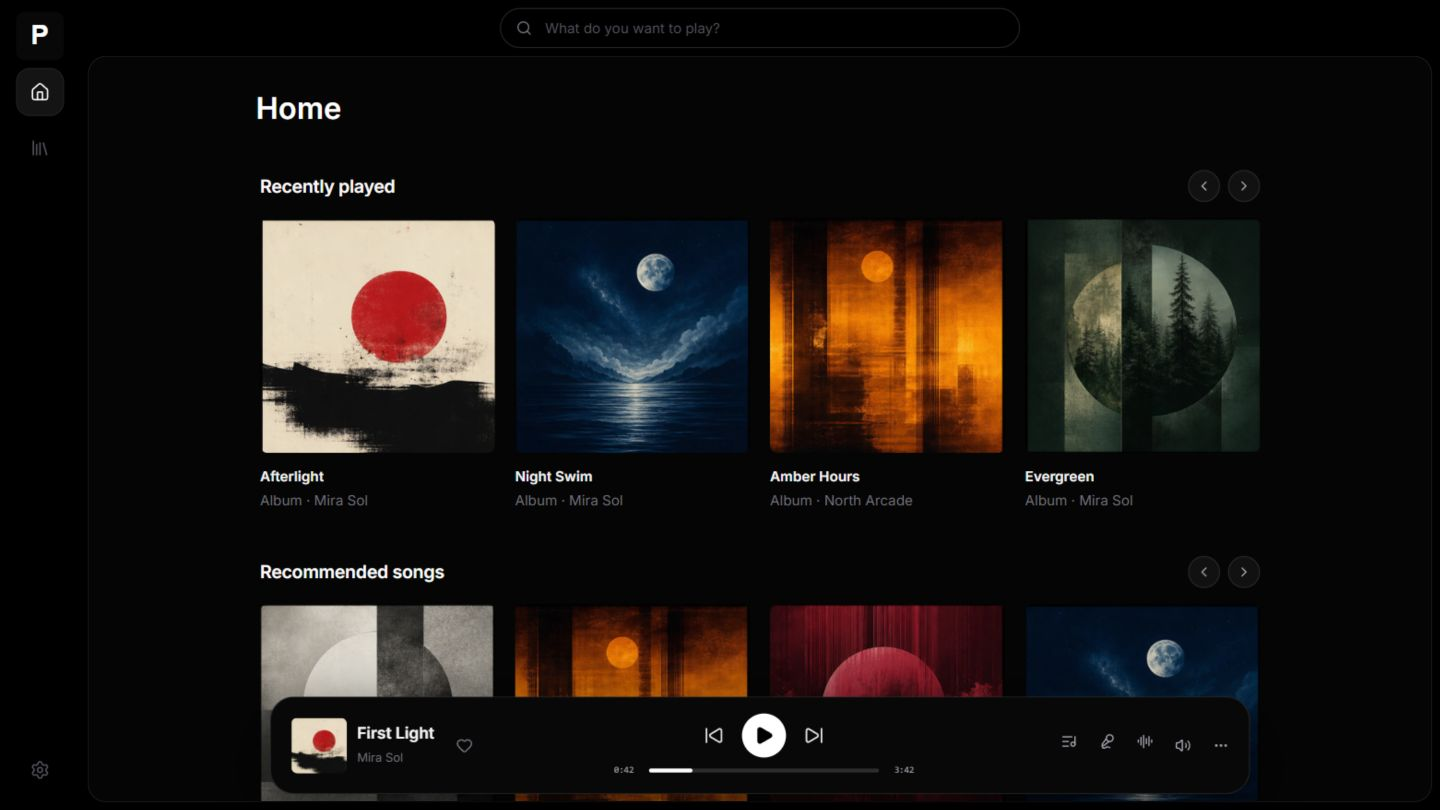The height and width of the screenshot is (810, 1440).
Task: Open more options ellipsis in player
Action: pyautogui.click(x=1221, y=745)
